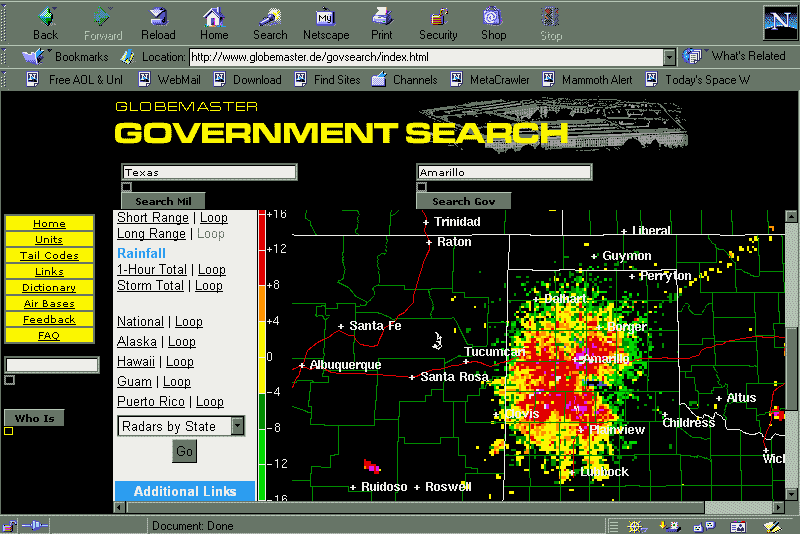Open the Puerto Rico radar link

tap(151, 401)
